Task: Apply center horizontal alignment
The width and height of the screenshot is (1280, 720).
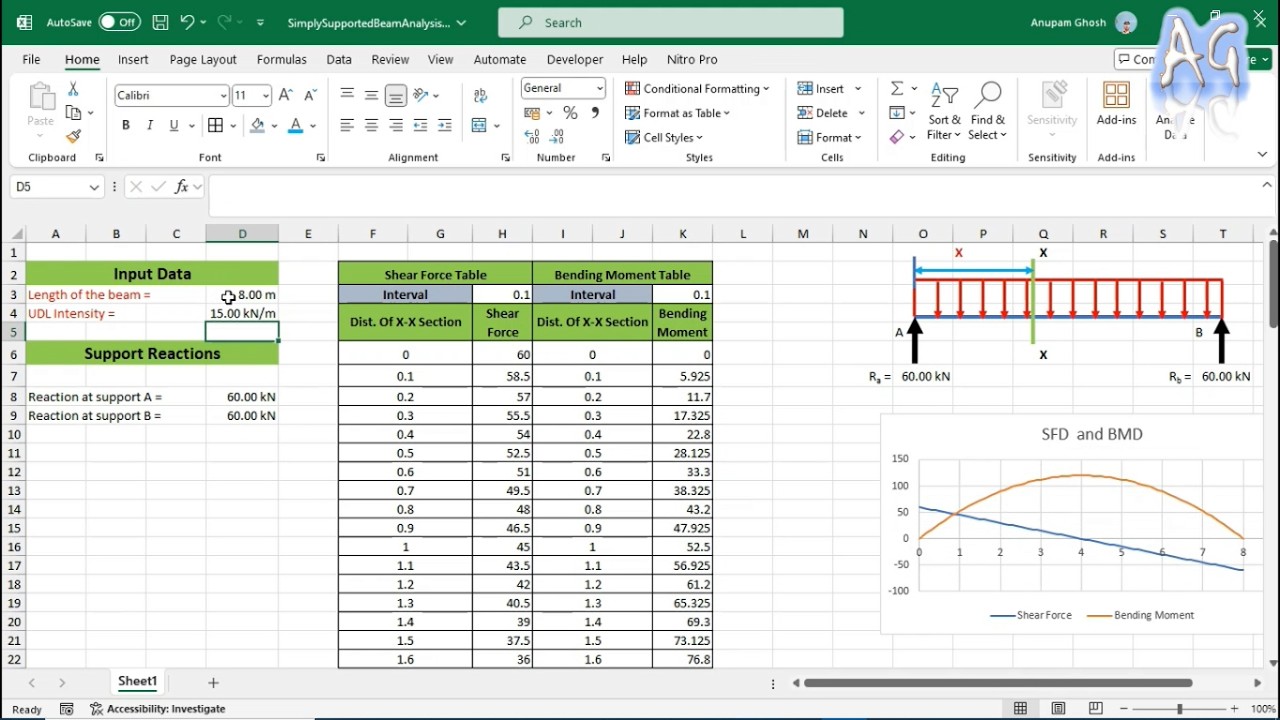Action: [371, 125]
